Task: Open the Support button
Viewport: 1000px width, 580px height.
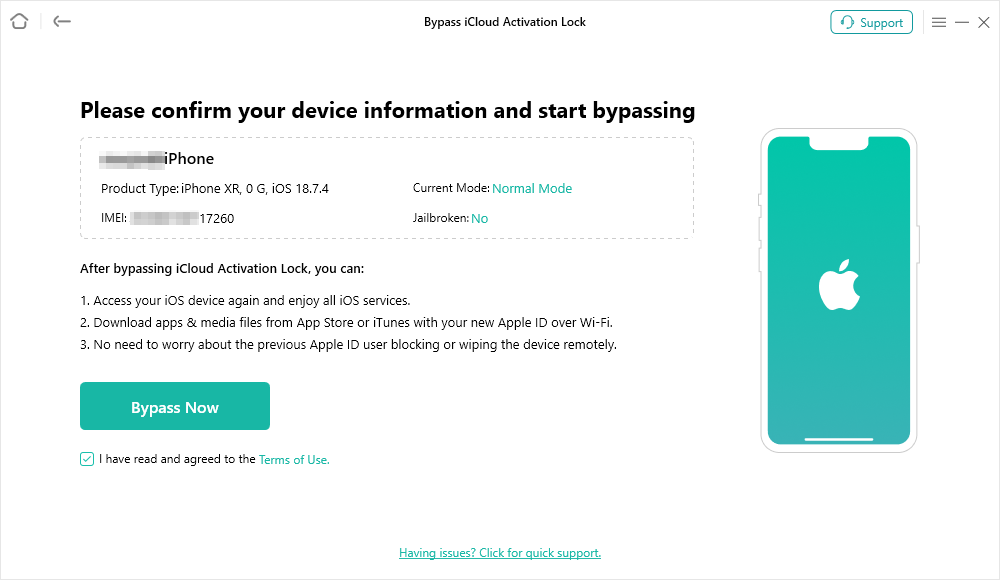Action: (x=871, y=22)
